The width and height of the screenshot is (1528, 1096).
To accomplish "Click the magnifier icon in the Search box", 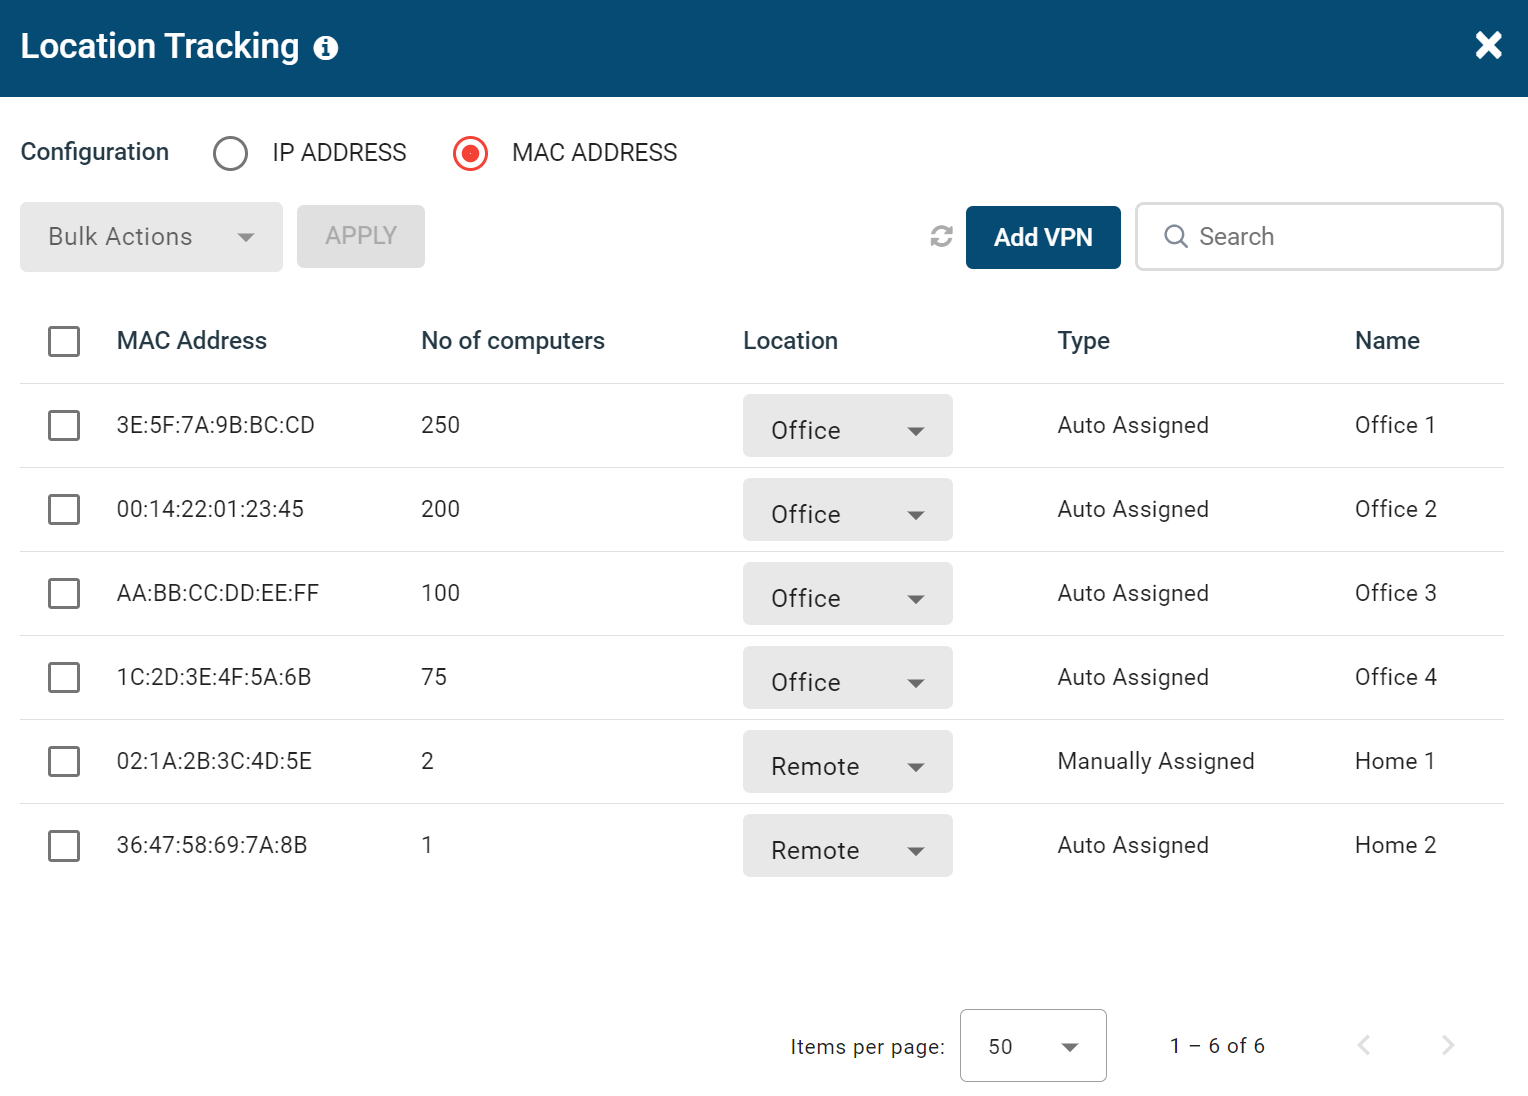I will pyautogui.click(x=1176, y=236).
